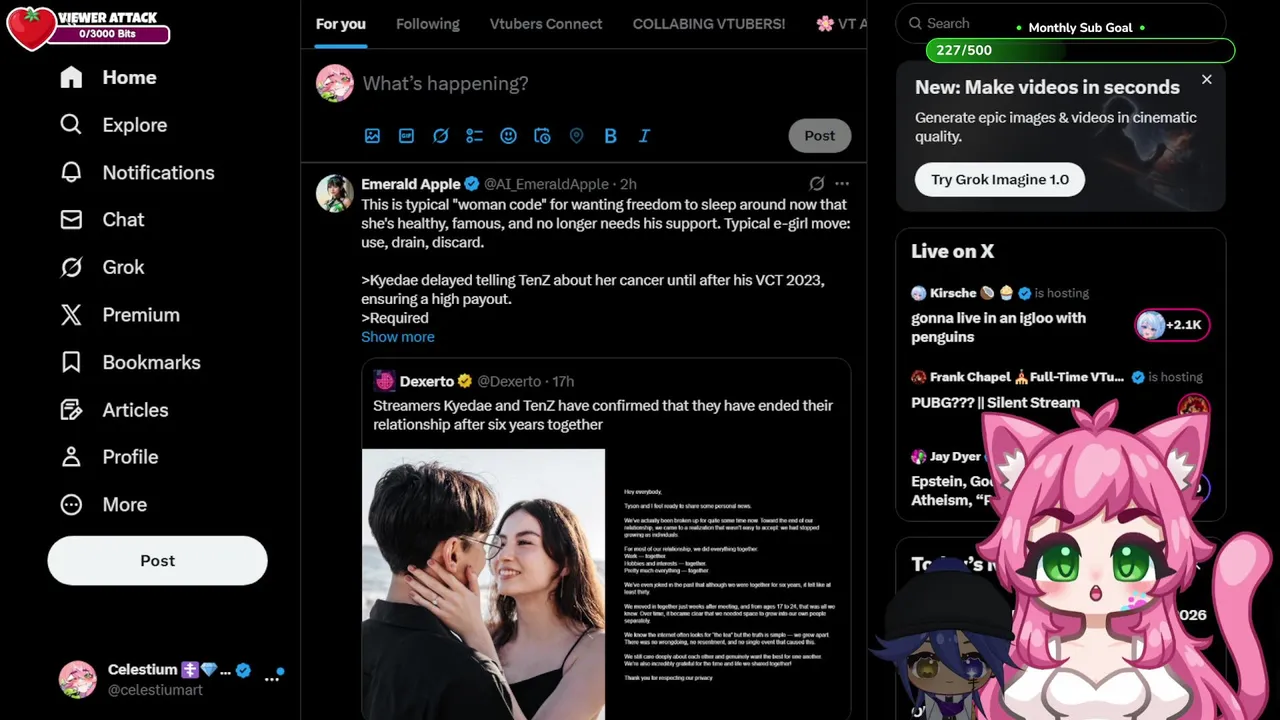1280x720 pixels.
Task: Click the @AI_EmeraldApple handle
Action: pyautogui.click(x=546, y=184)
